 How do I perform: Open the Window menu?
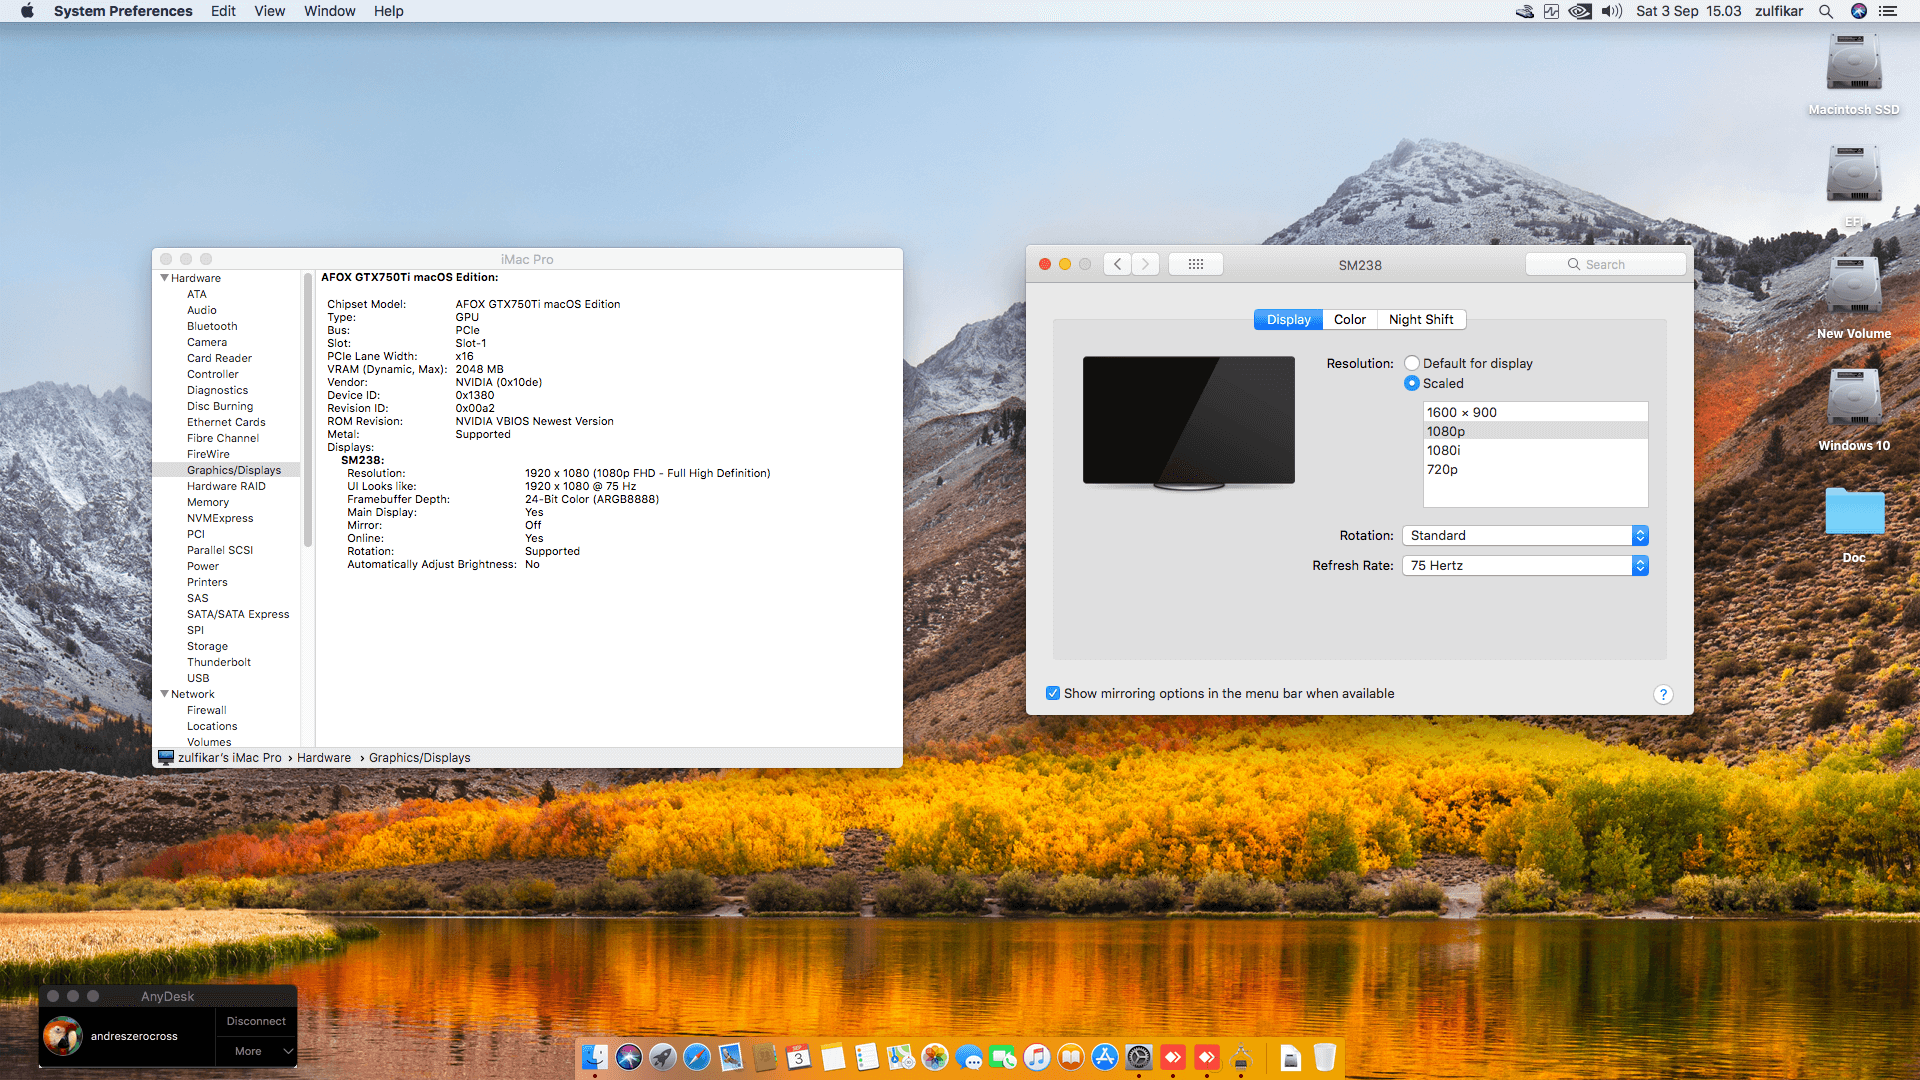(x=329, y=11)
